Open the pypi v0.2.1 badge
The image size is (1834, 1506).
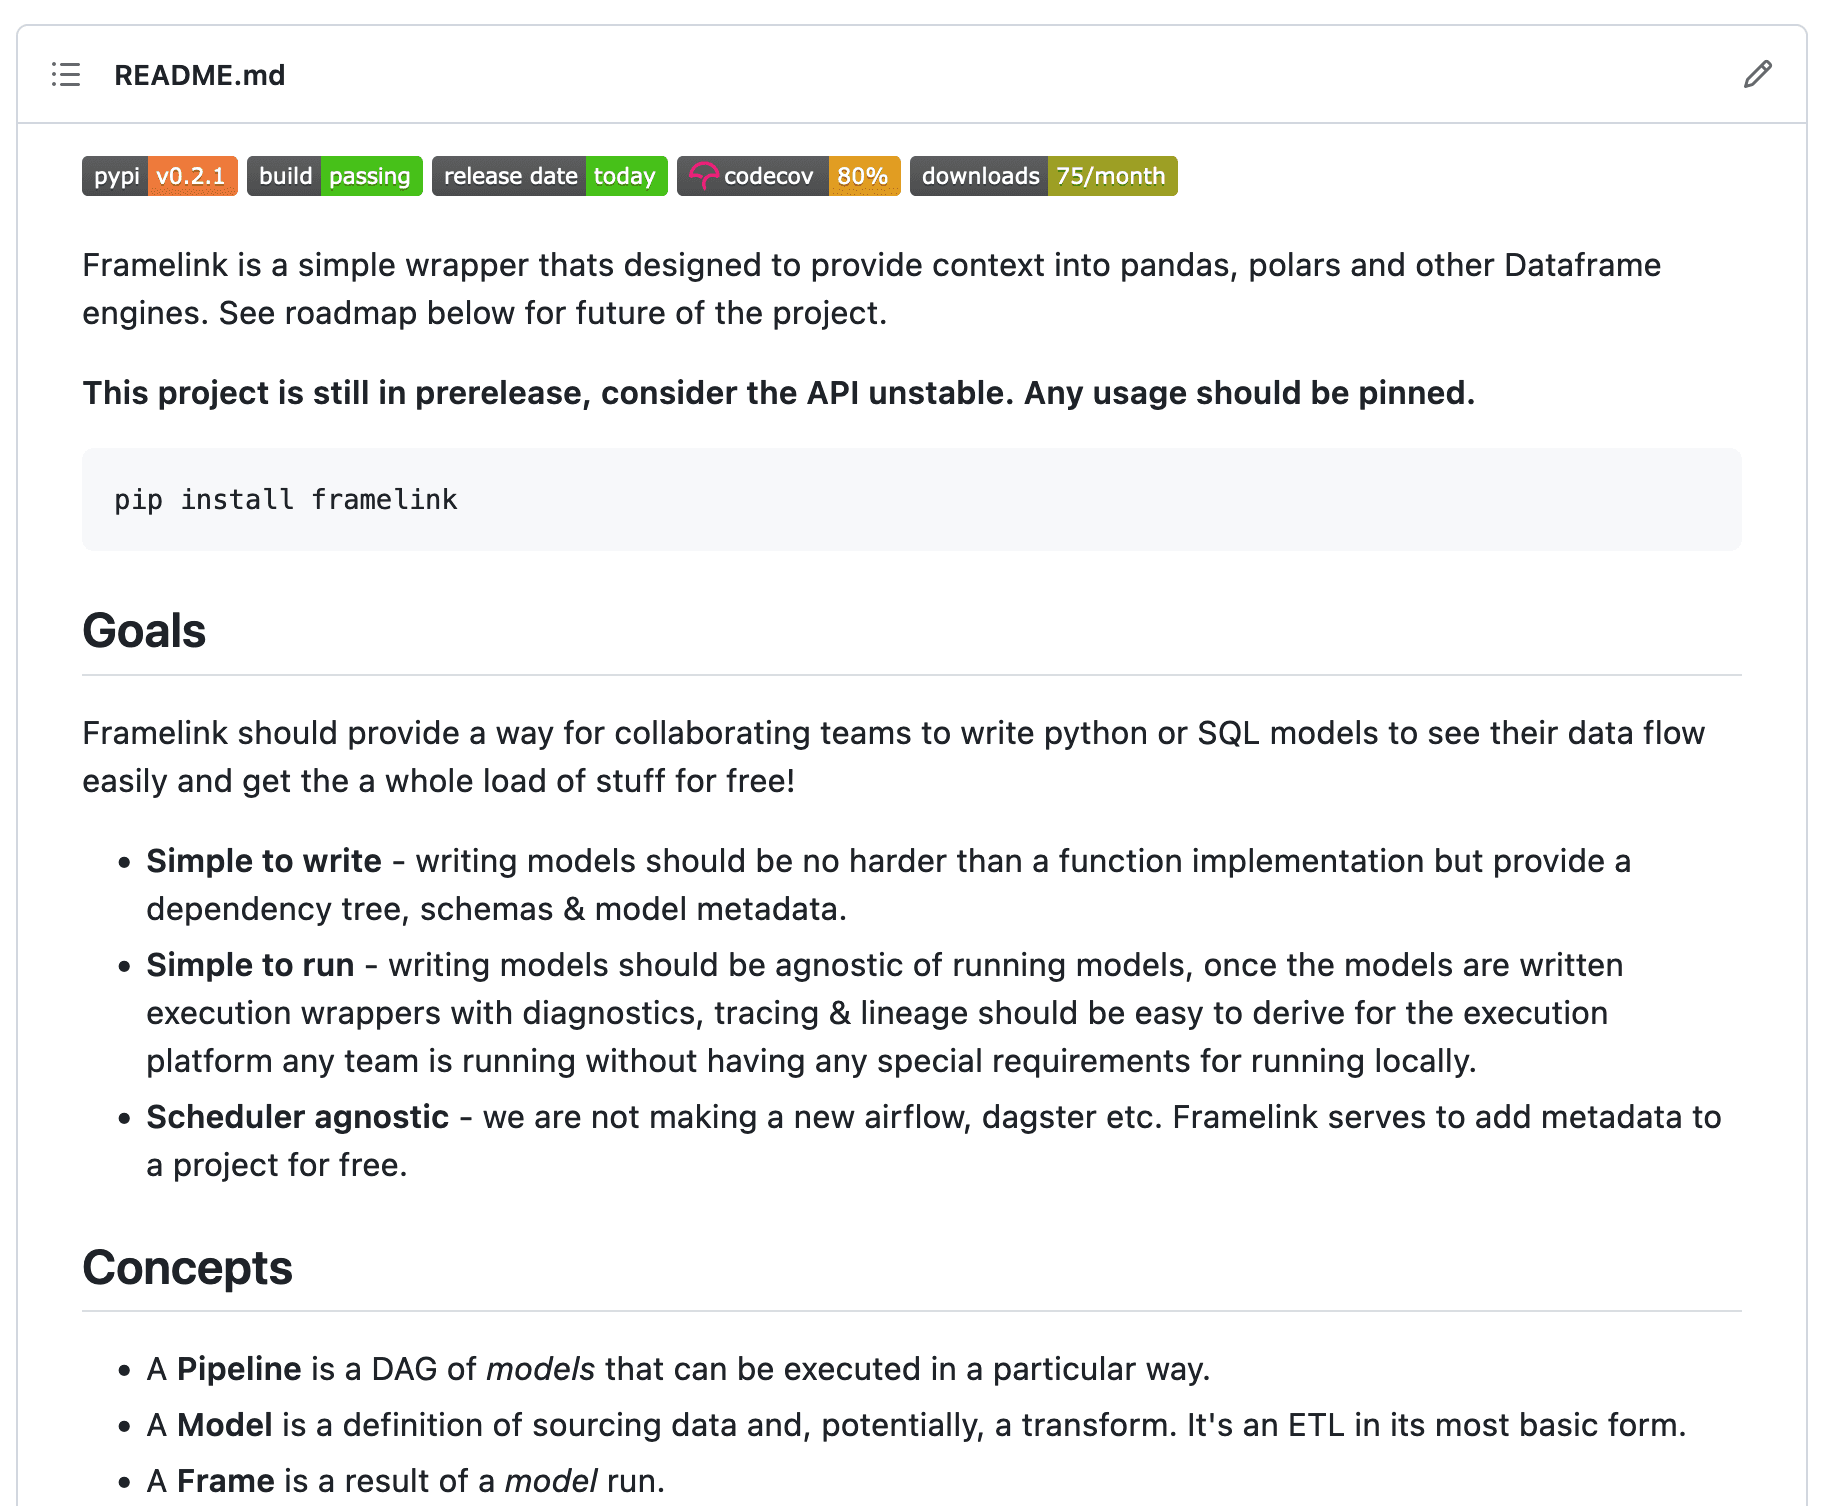pyautogui.click(x=160, y=176)
